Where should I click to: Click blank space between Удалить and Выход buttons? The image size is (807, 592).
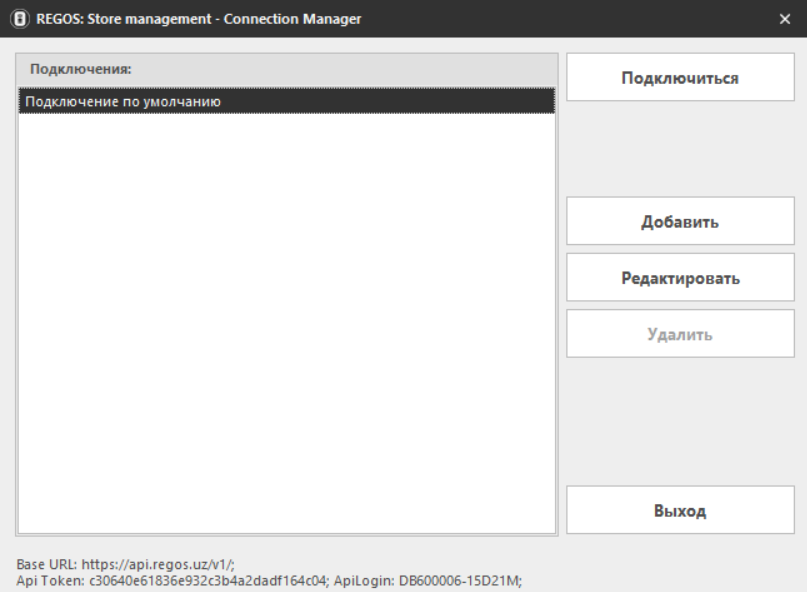click(680, 420)
